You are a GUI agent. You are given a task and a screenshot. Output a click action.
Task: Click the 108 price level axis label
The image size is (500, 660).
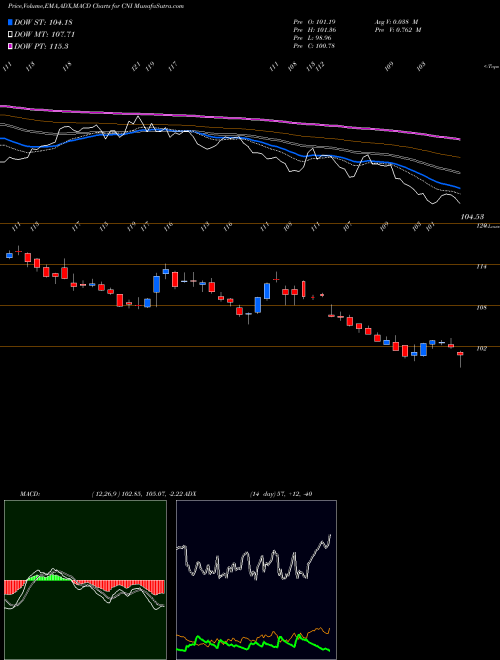pyautogui.click(x=481, y=308)
